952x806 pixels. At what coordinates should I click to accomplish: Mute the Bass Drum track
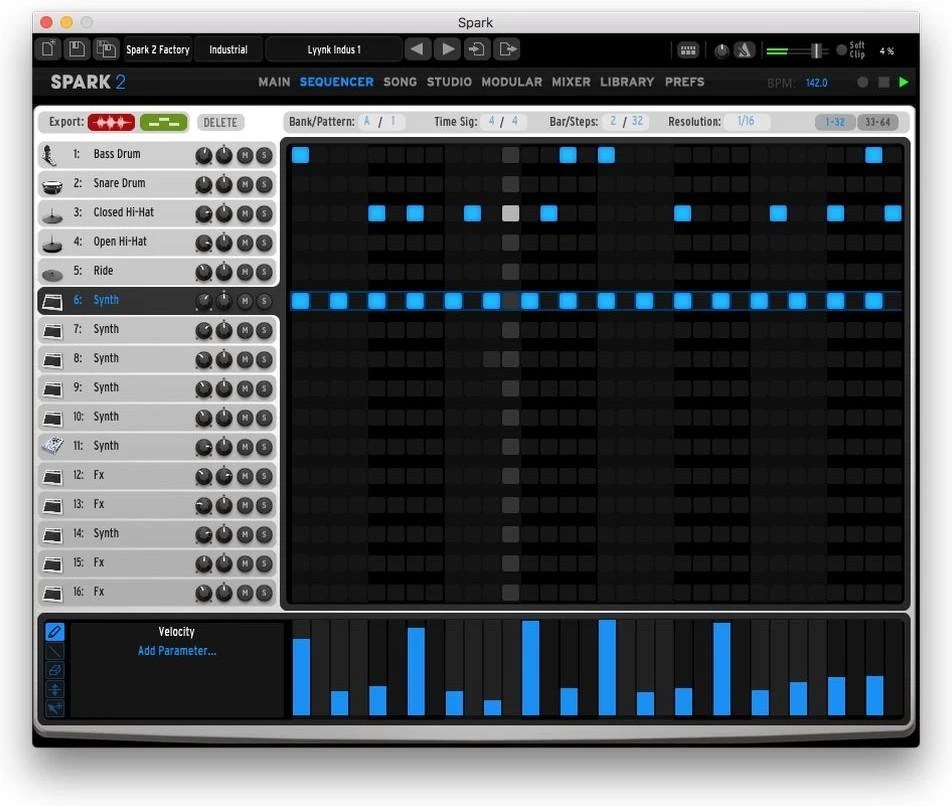point(245,155)
